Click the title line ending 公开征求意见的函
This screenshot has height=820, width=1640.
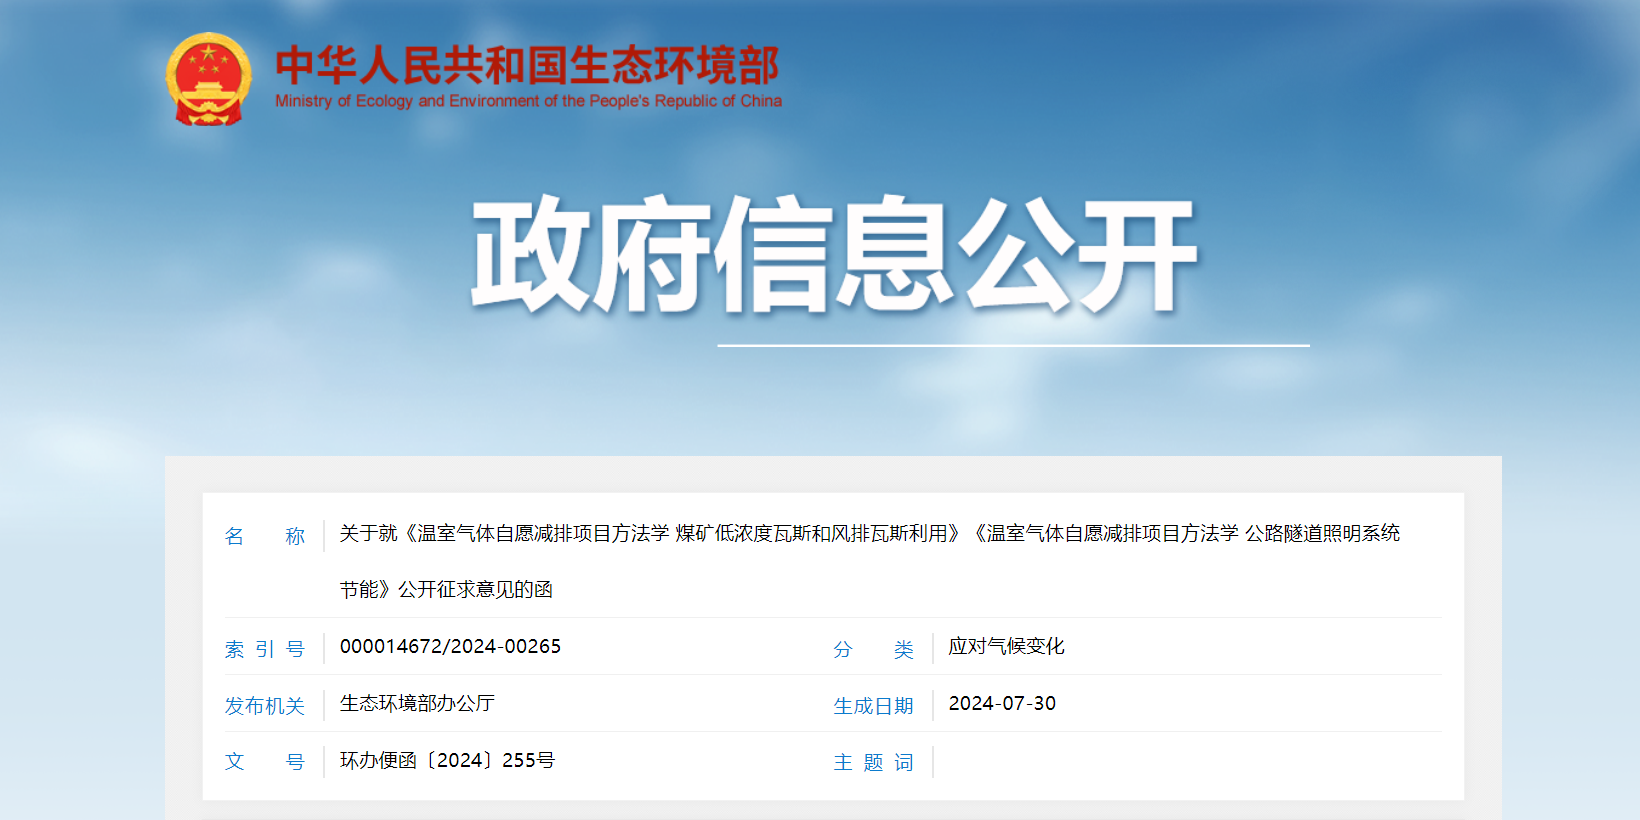pyautogui.click(x=446, y=590)
